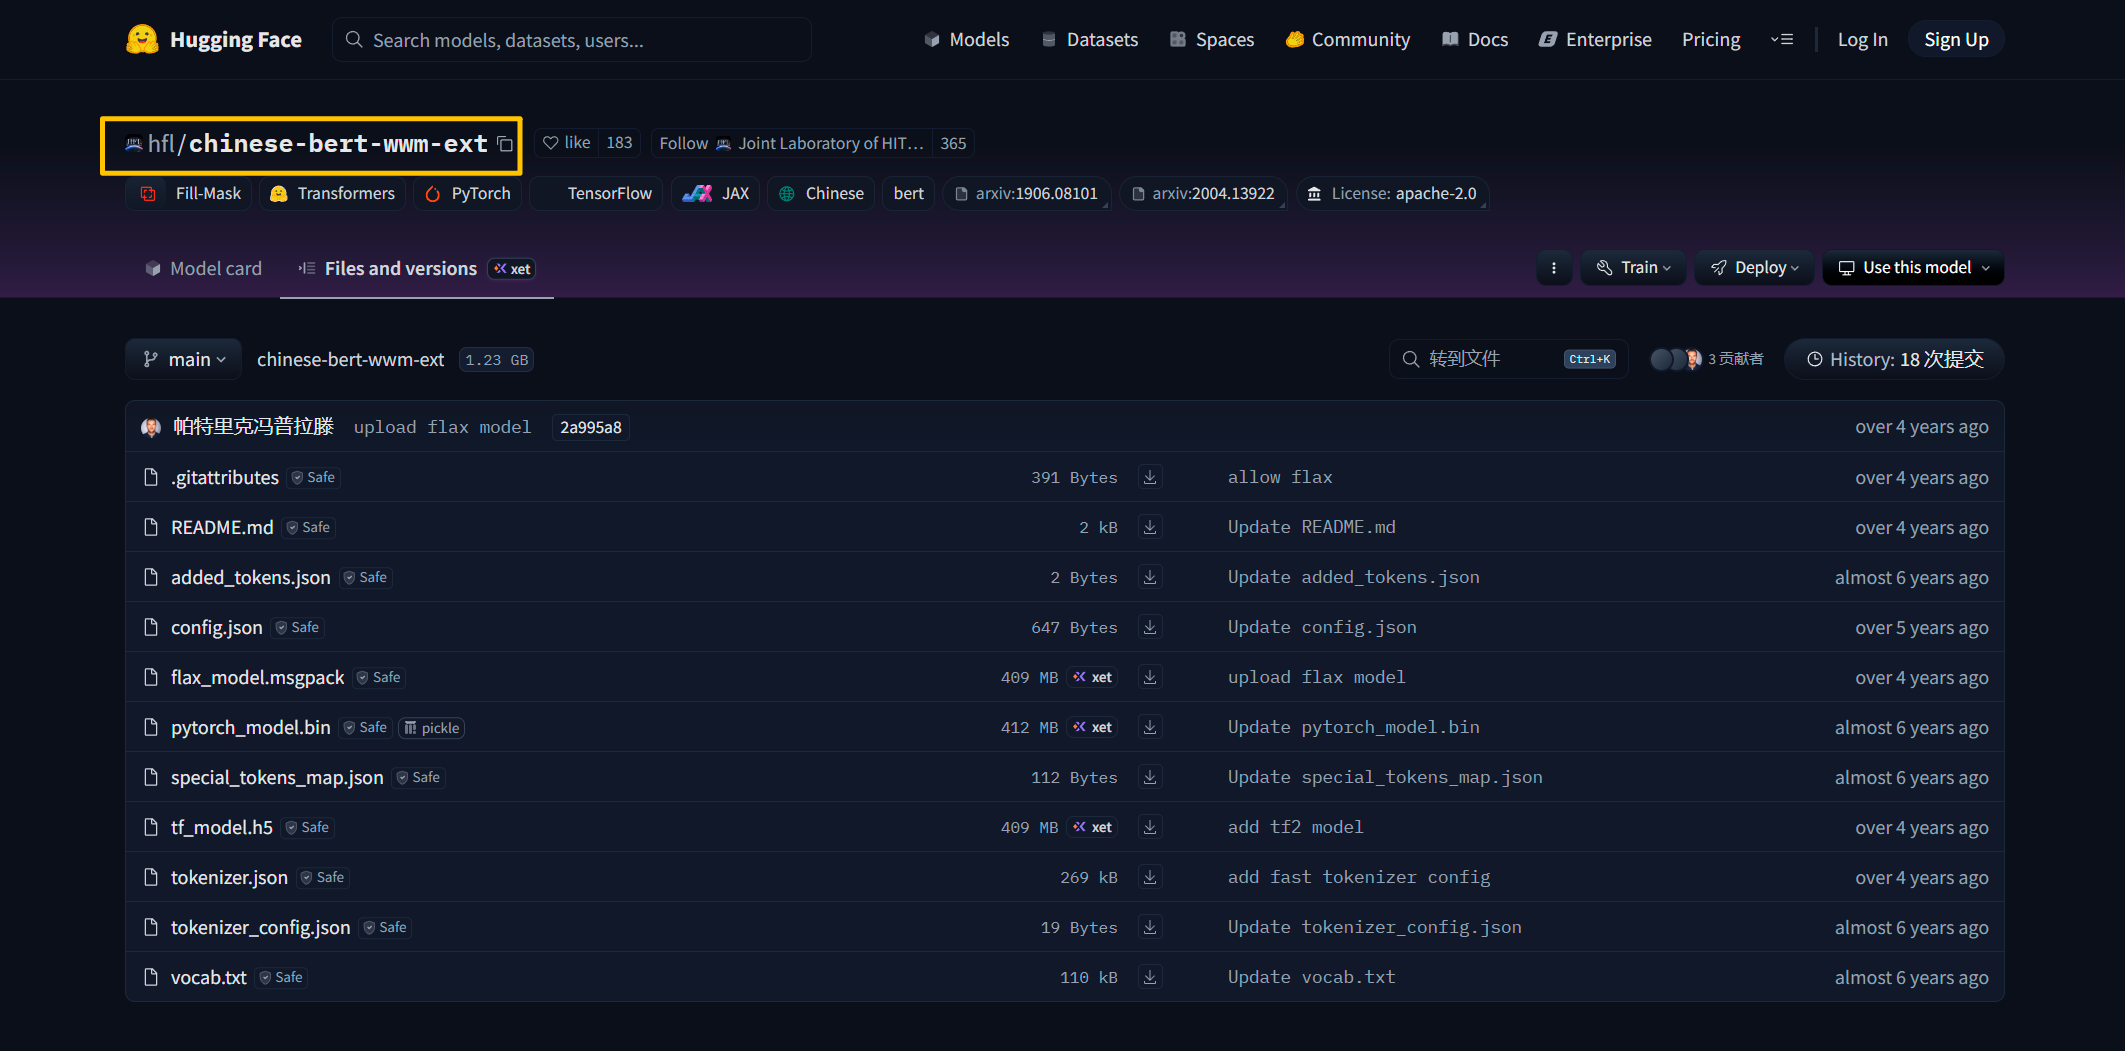Click the Sign Up button
This screenshot has height=1051, width=2125.
pos(1956,40)
